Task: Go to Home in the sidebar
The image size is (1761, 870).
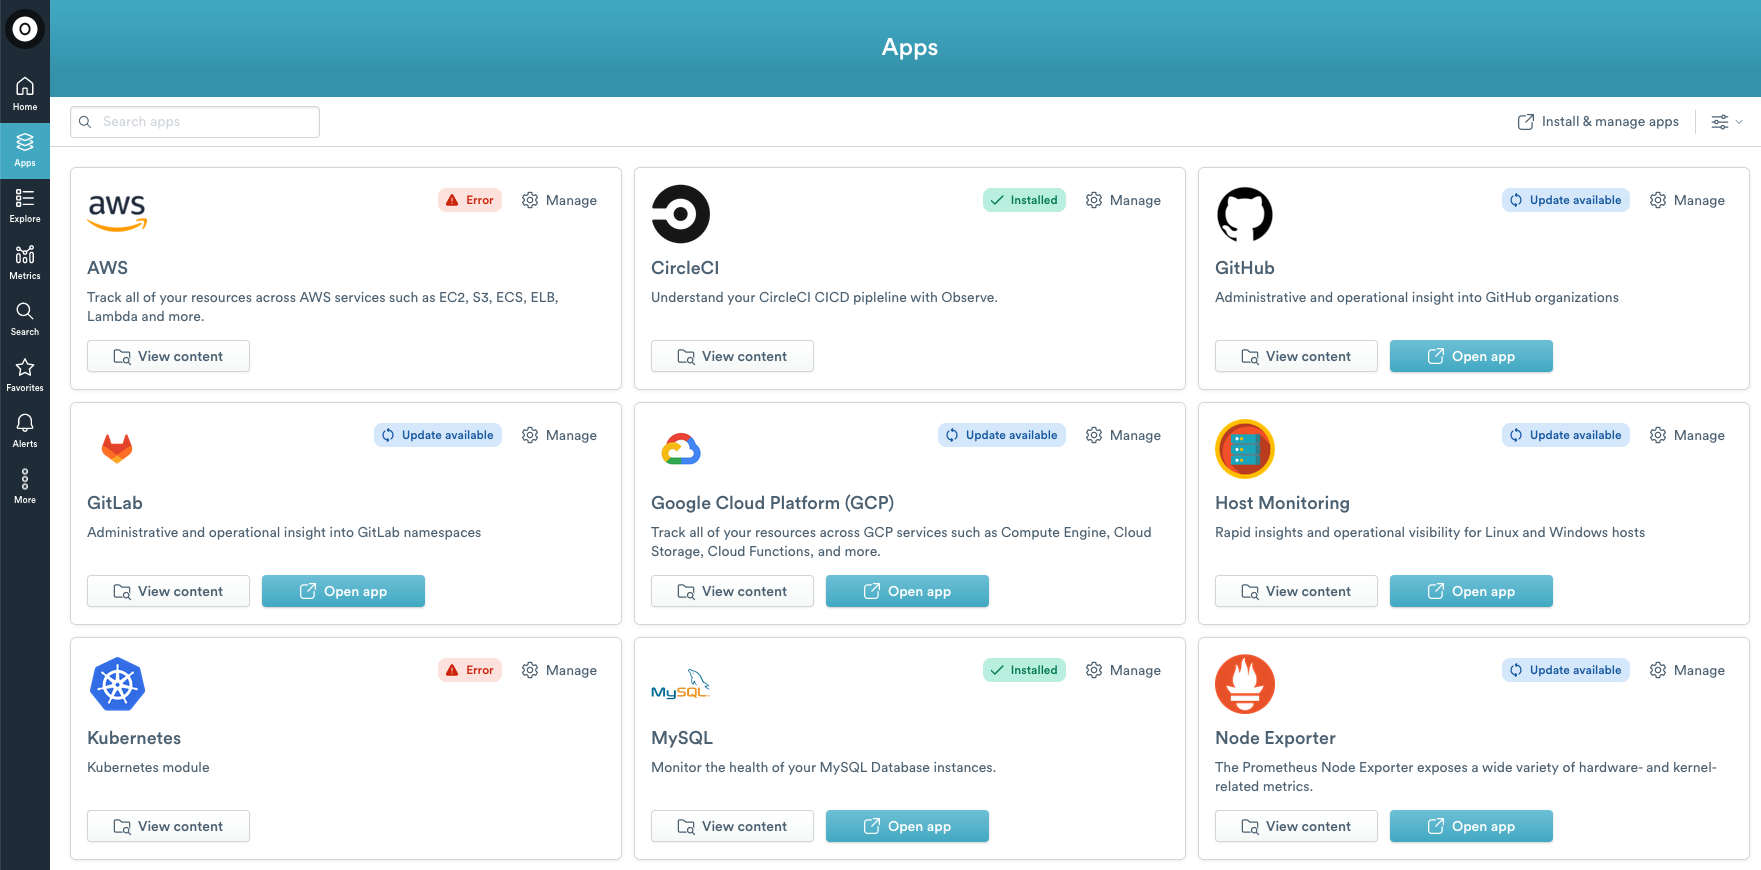Action: point(25,94)
